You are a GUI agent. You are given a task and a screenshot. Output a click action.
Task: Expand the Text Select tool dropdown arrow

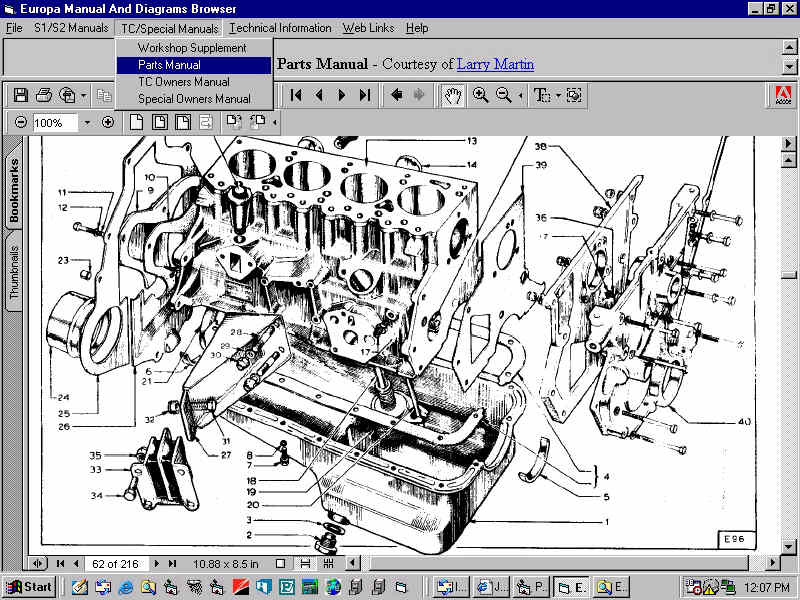[x=558, y=95]
